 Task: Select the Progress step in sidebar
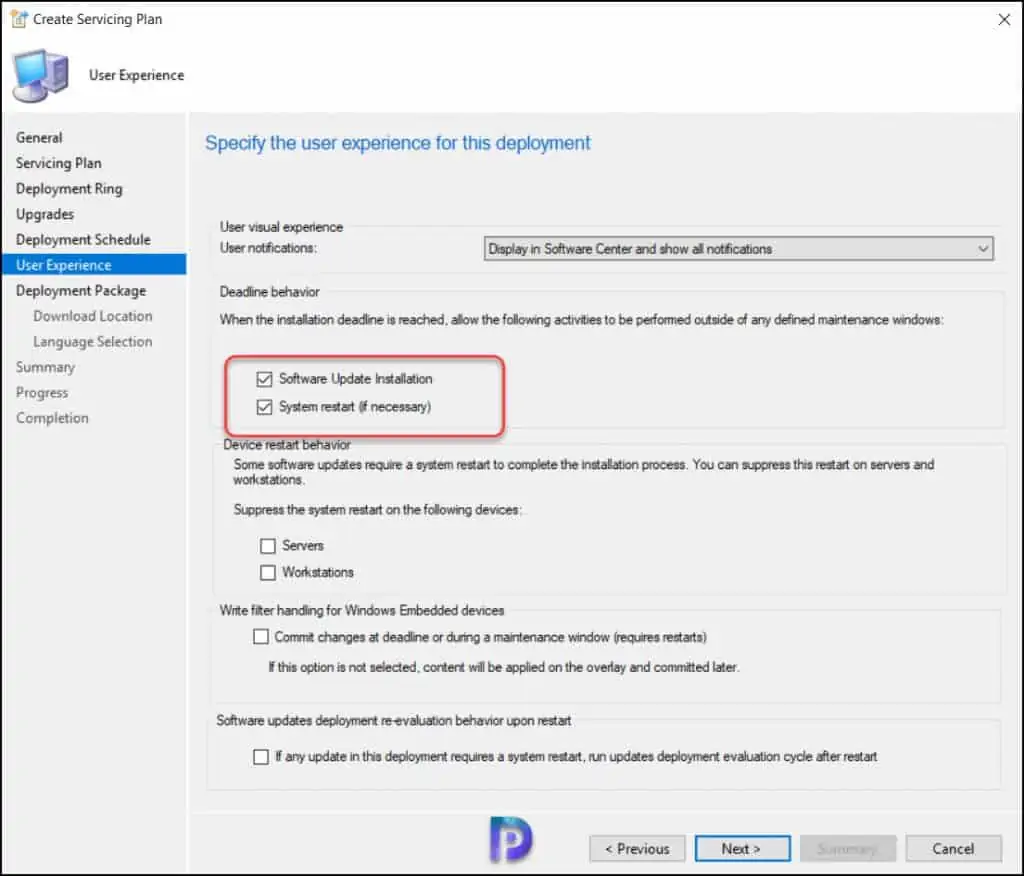point(42,393)
